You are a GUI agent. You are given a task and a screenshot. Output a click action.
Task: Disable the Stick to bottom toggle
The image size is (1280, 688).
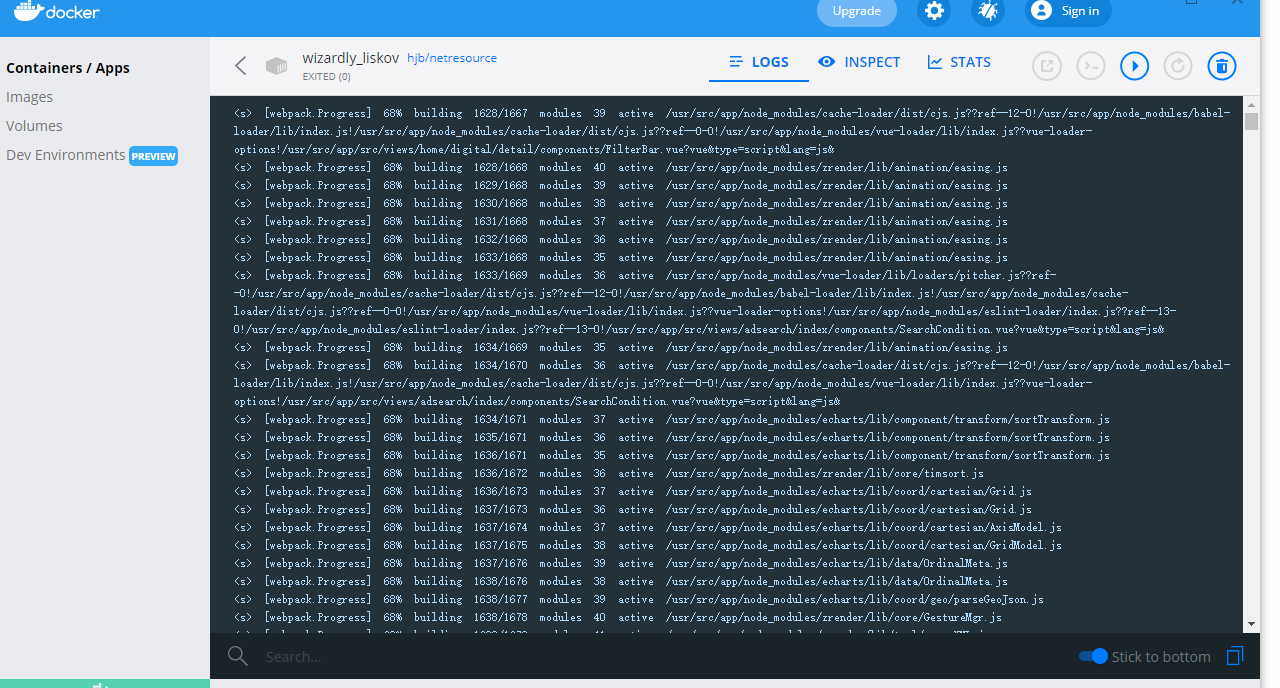point(1093,656)
